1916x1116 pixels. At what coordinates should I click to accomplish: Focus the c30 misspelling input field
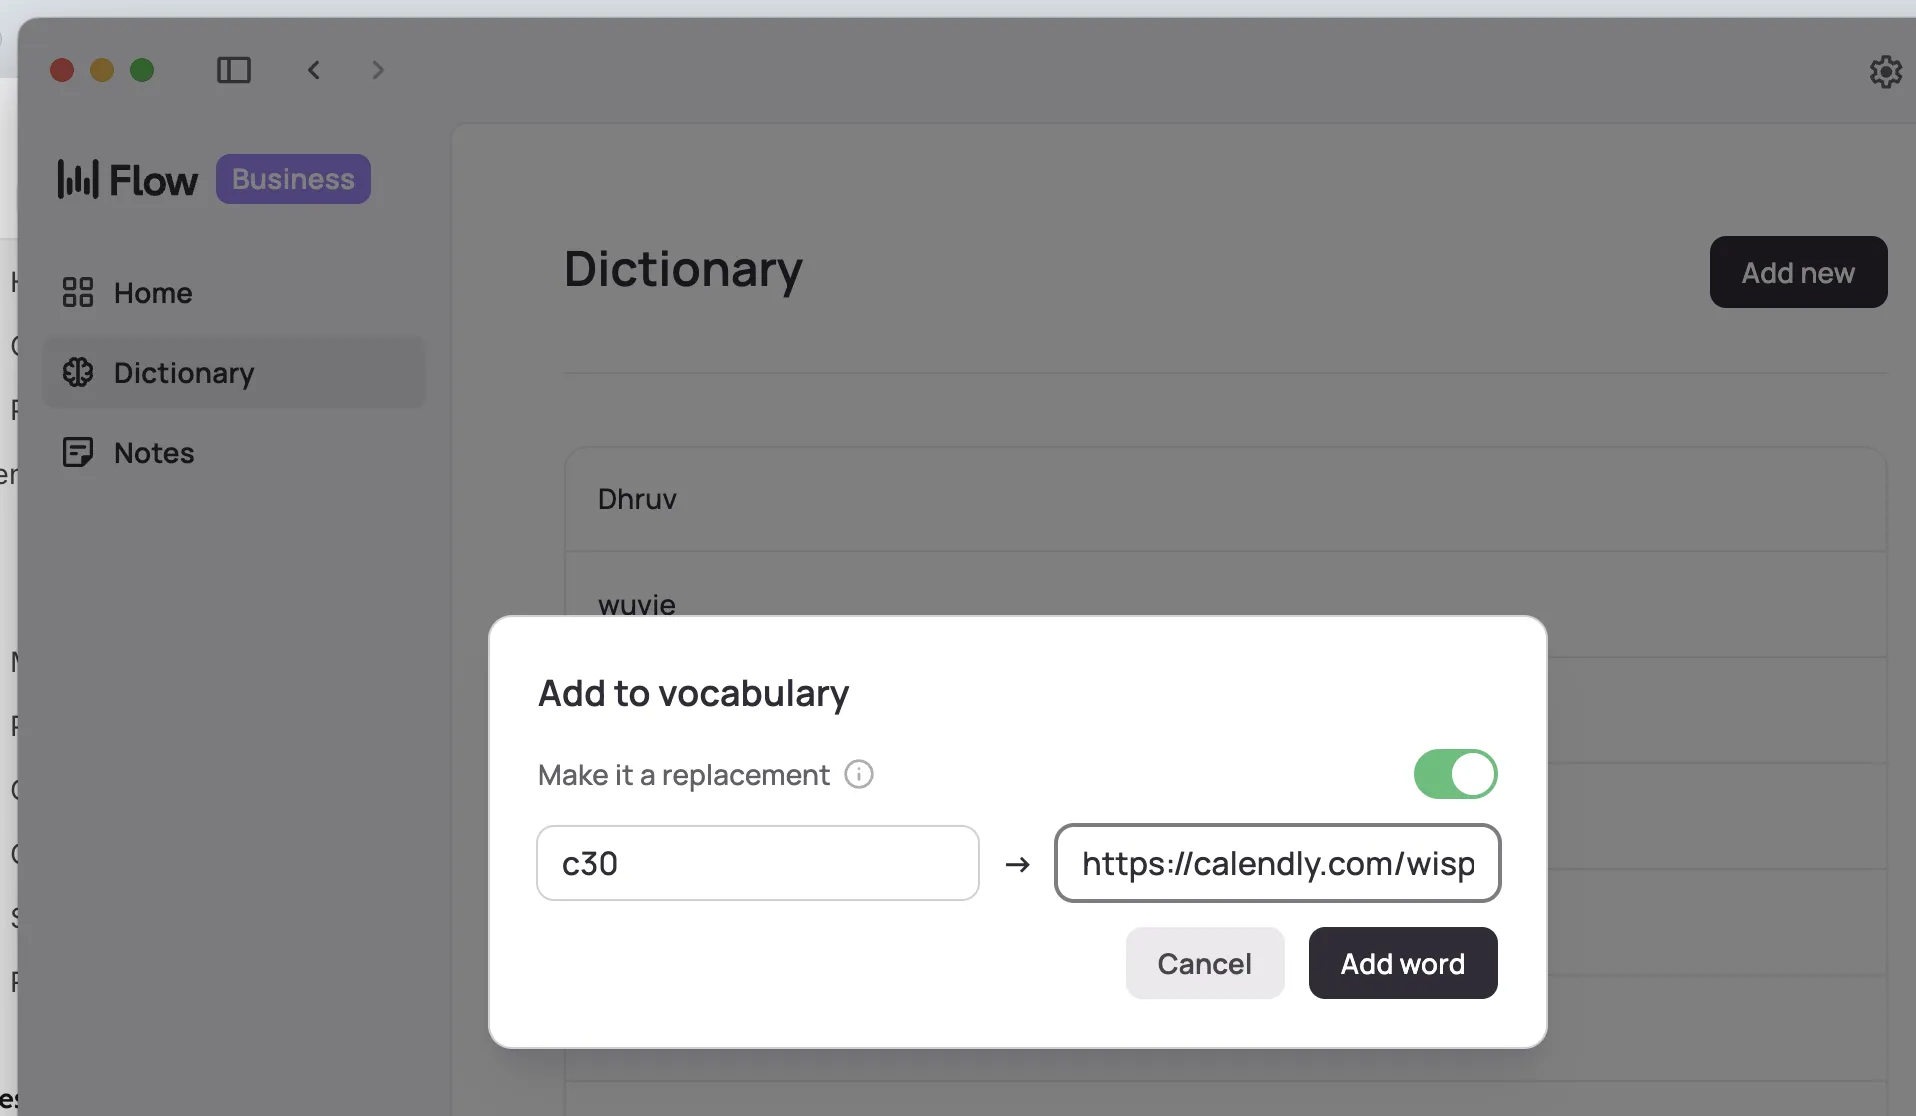click(758, 863)
